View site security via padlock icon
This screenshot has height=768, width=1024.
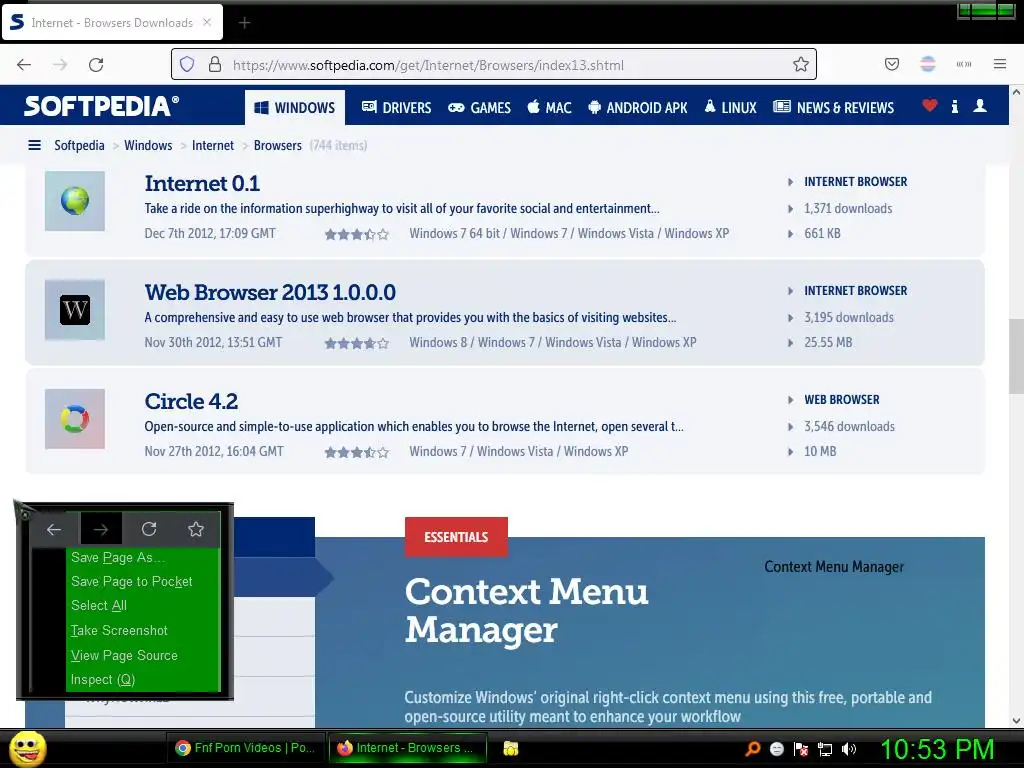pos(214,65)
